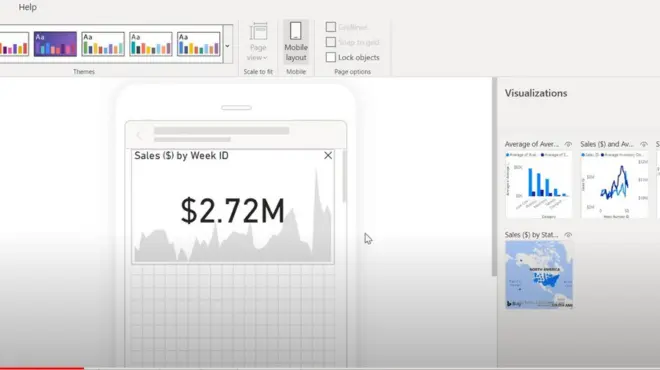Remove the Sales ($) by Week ID visual
Image resolution: width=660 pixels, height=370 pixels.
point(328,155)
